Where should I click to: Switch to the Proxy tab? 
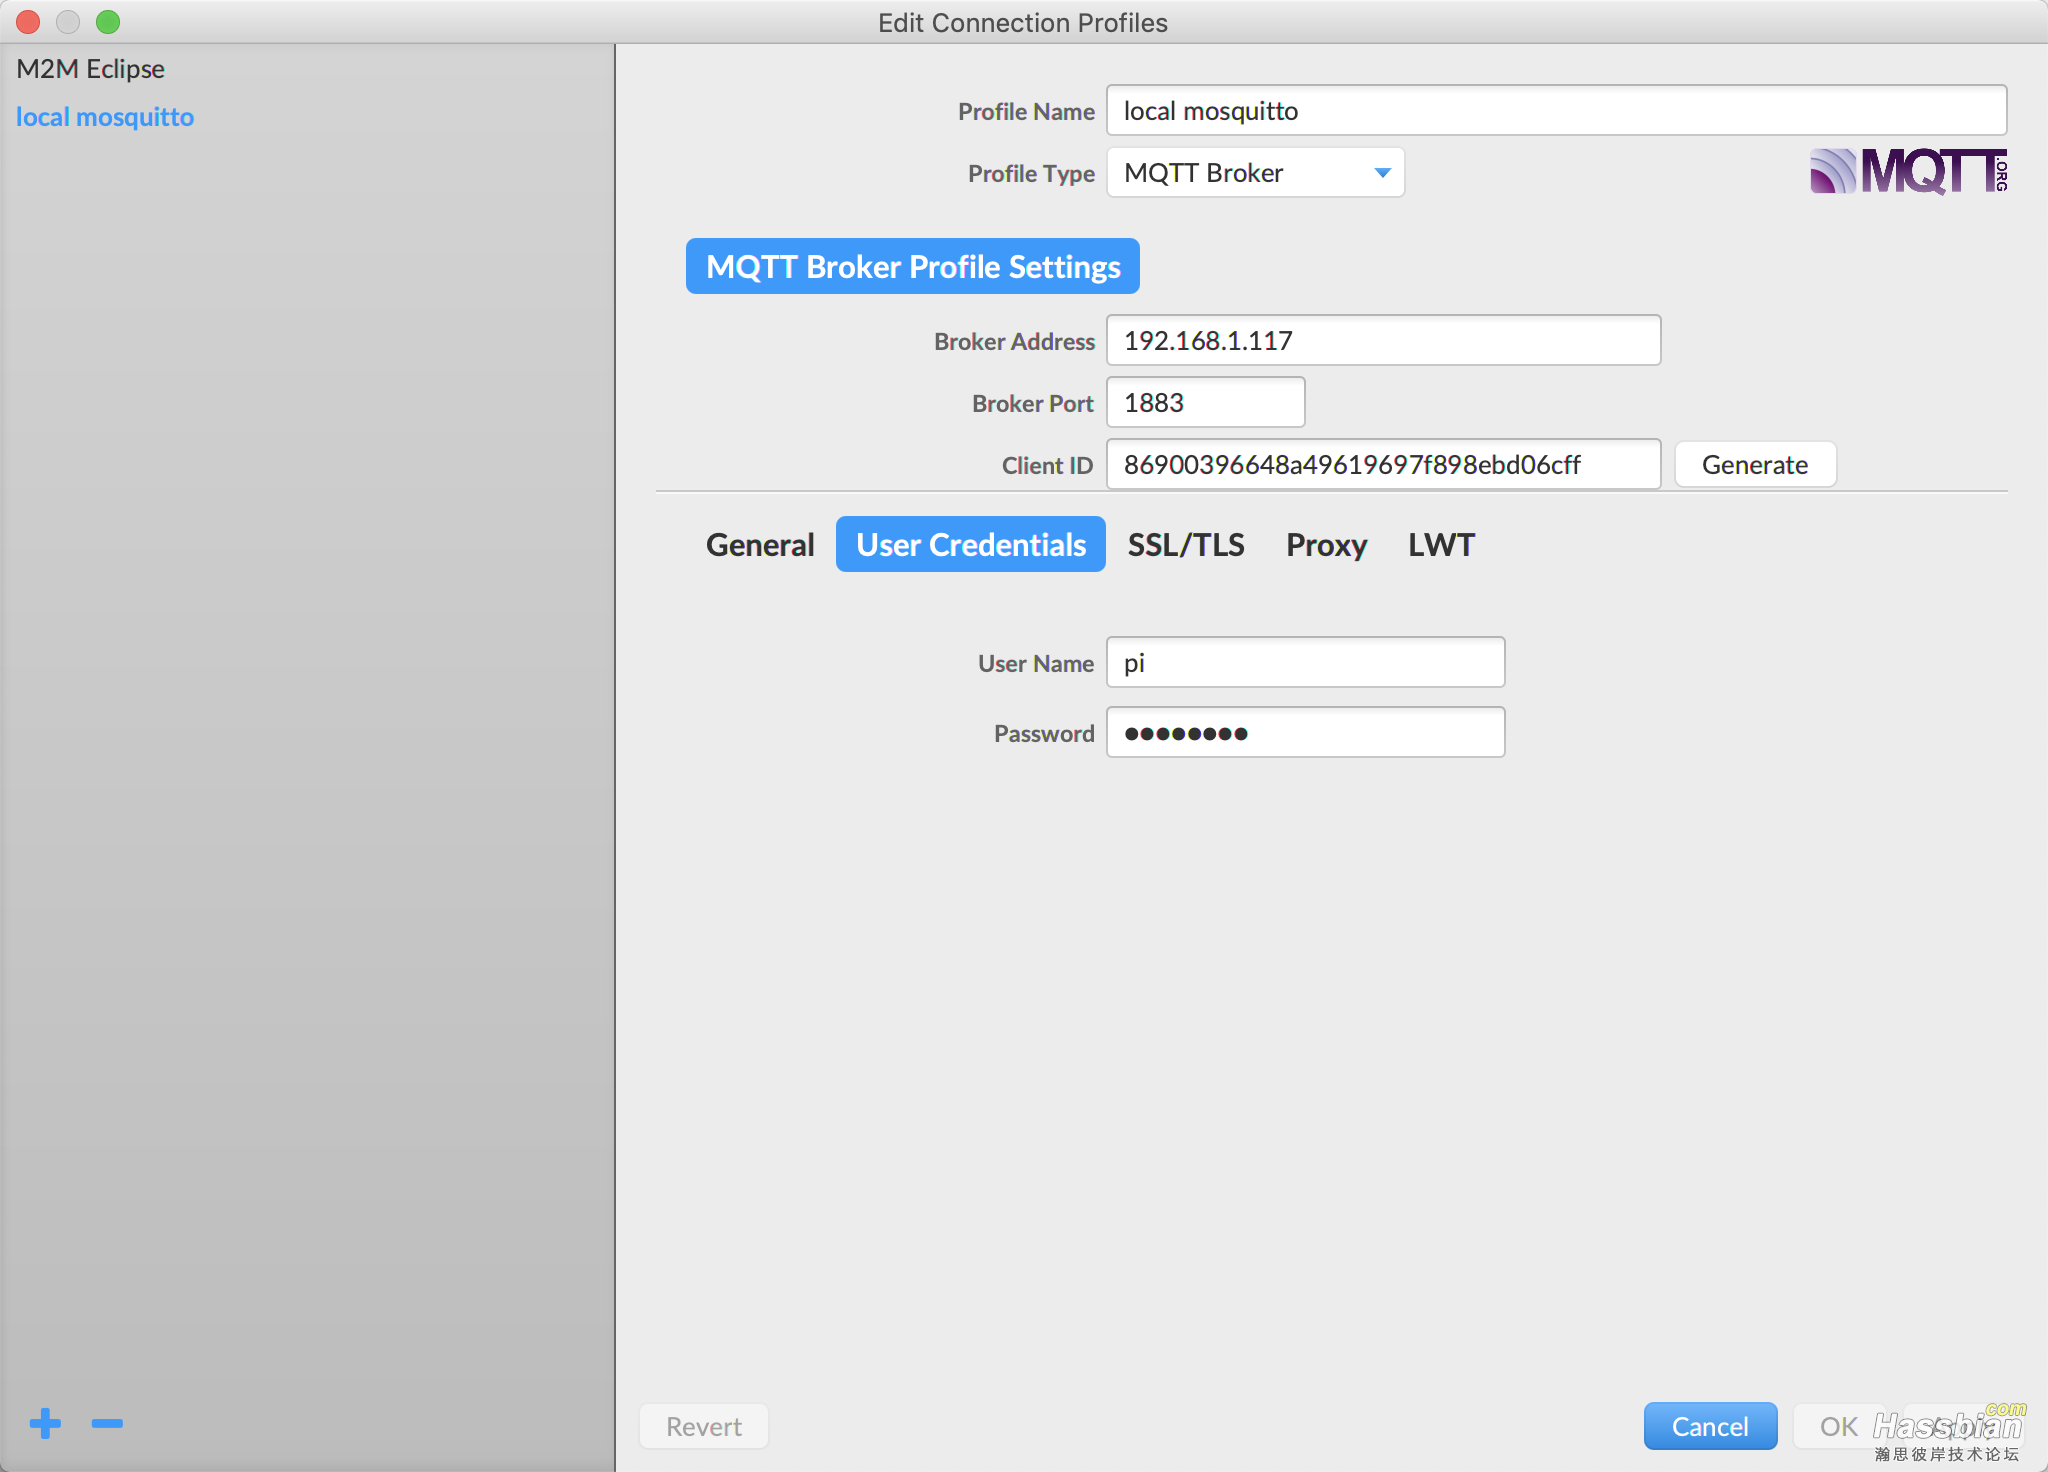[1326, 545]
